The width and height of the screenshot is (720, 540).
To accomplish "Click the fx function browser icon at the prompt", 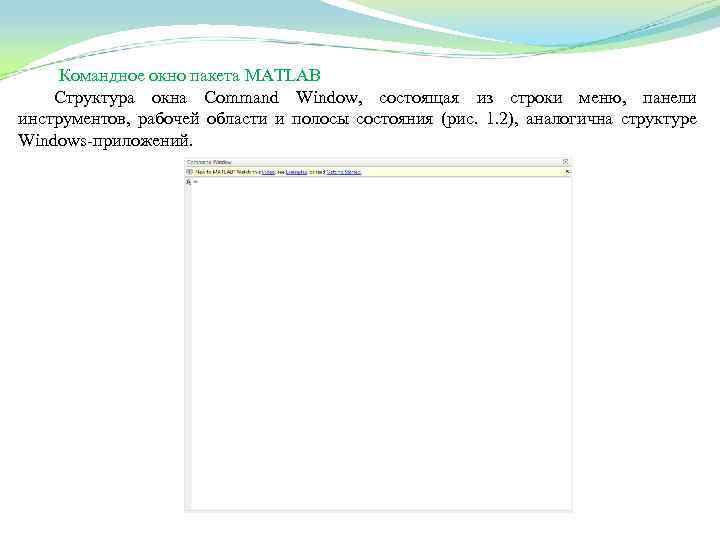I will pyautogui.click(x=188, y=182).
